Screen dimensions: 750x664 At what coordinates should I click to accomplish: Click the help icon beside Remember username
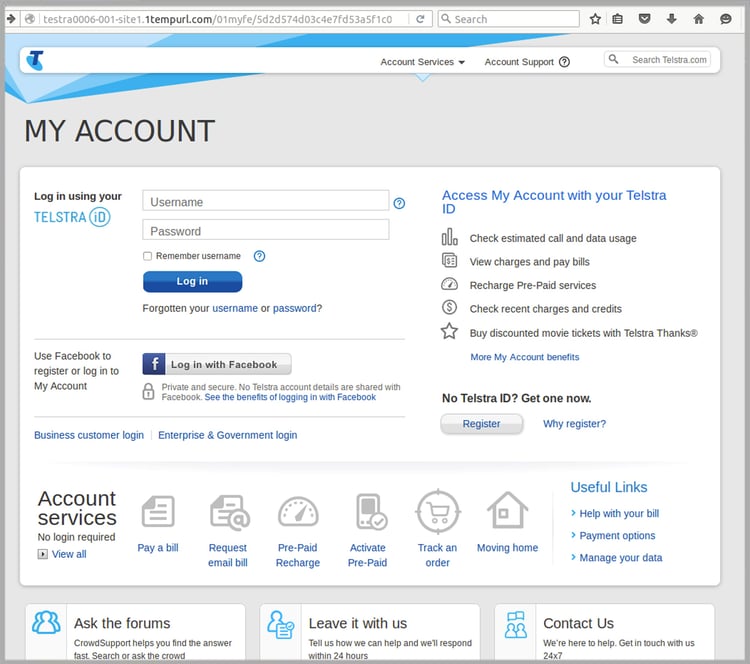coord(259,256)
